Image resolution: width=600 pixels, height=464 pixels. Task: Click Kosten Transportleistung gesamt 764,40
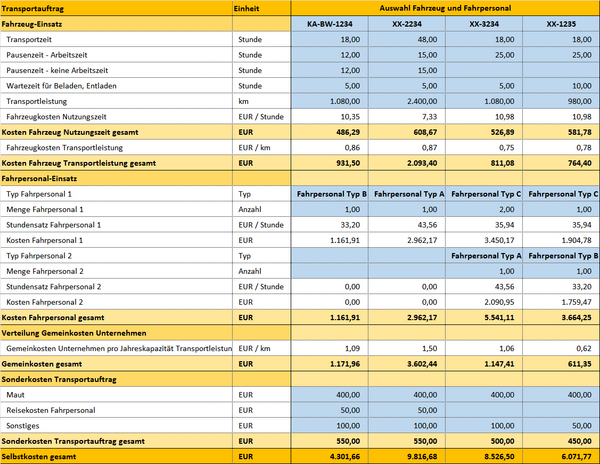561,163
